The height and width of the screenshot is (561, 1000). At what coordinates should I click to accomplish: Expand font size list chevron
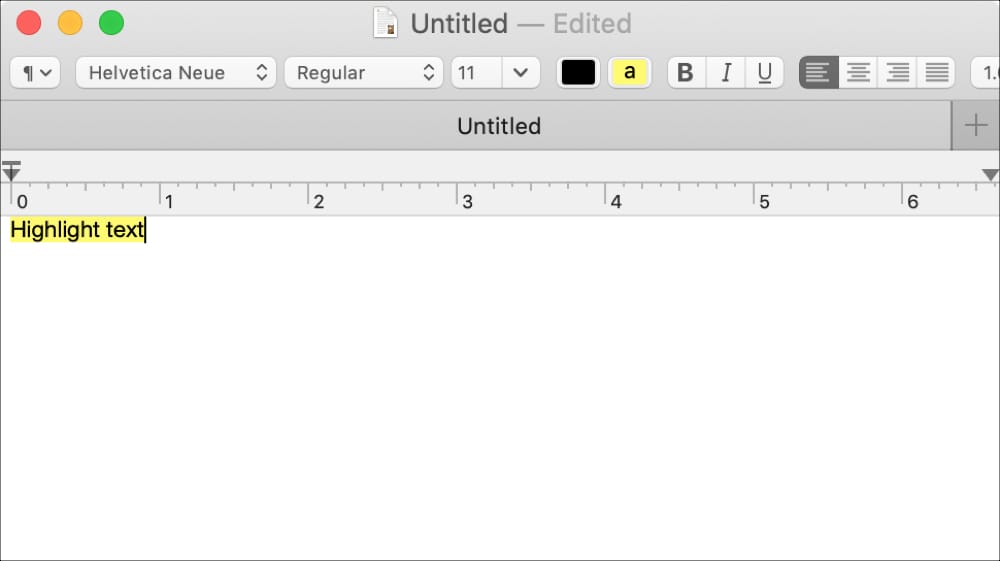[520, 73]
